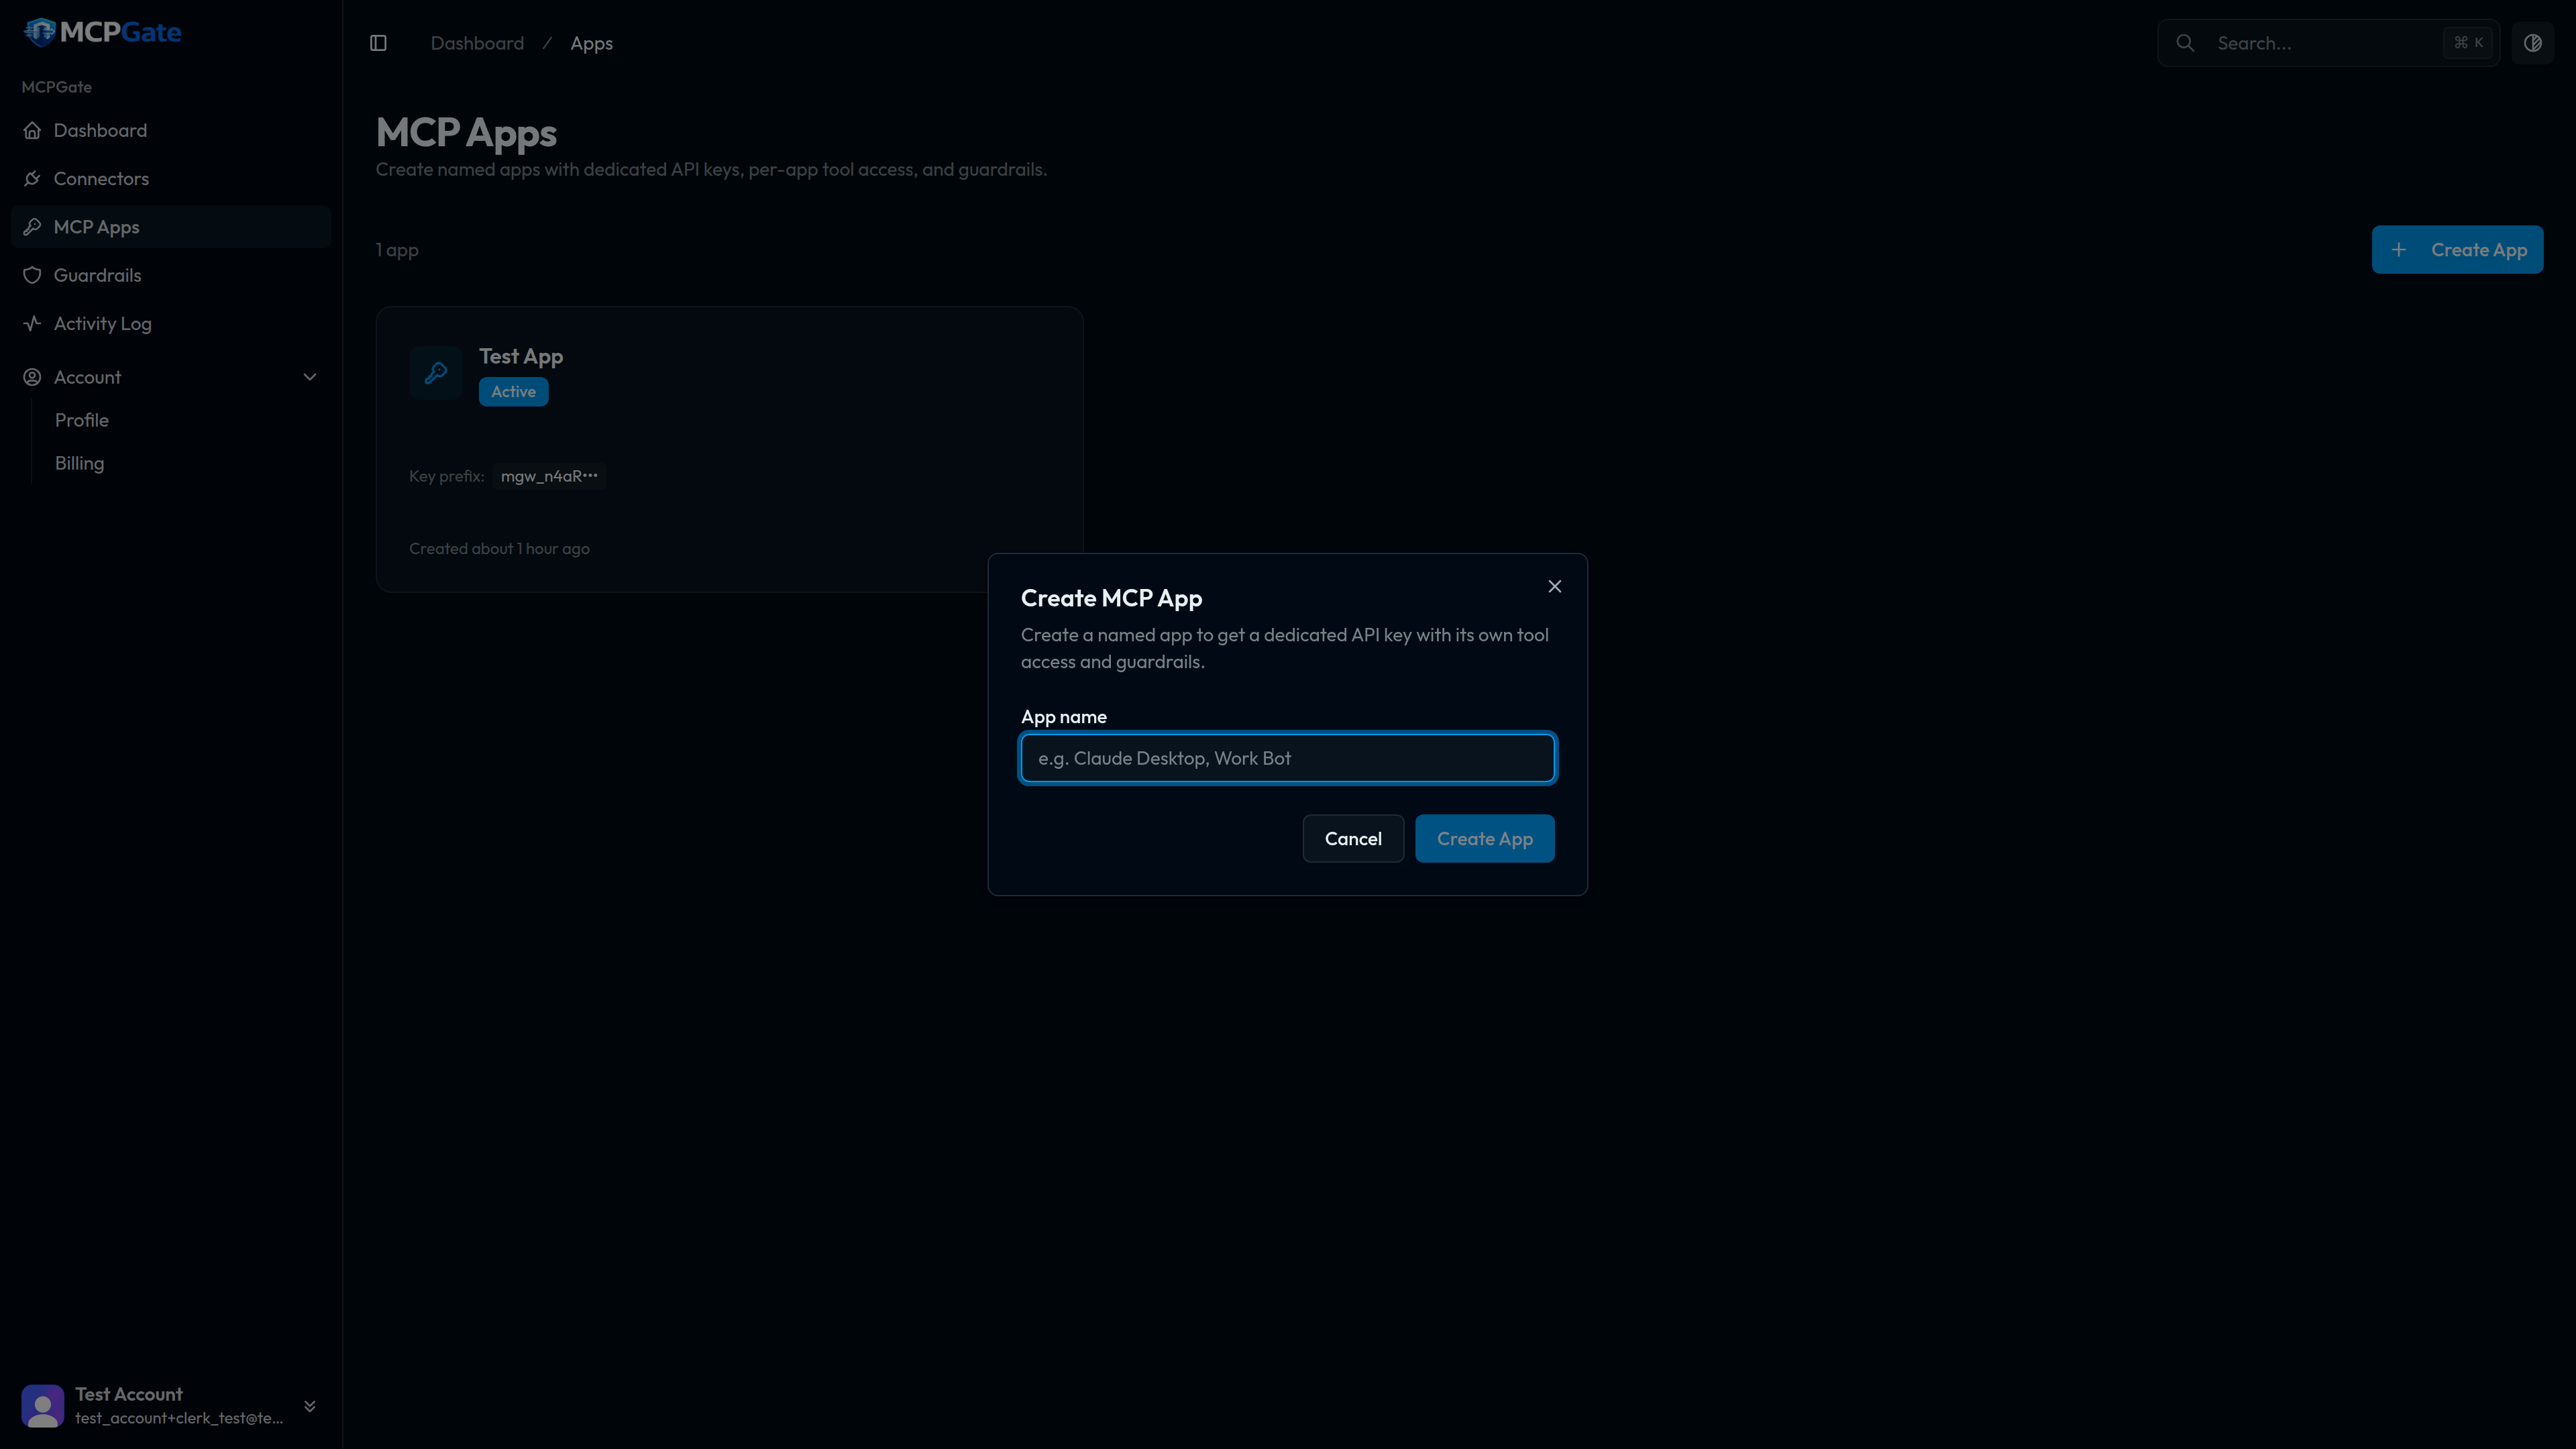
Task: Collapse the Account menu in sidebar
Action: 310,377
